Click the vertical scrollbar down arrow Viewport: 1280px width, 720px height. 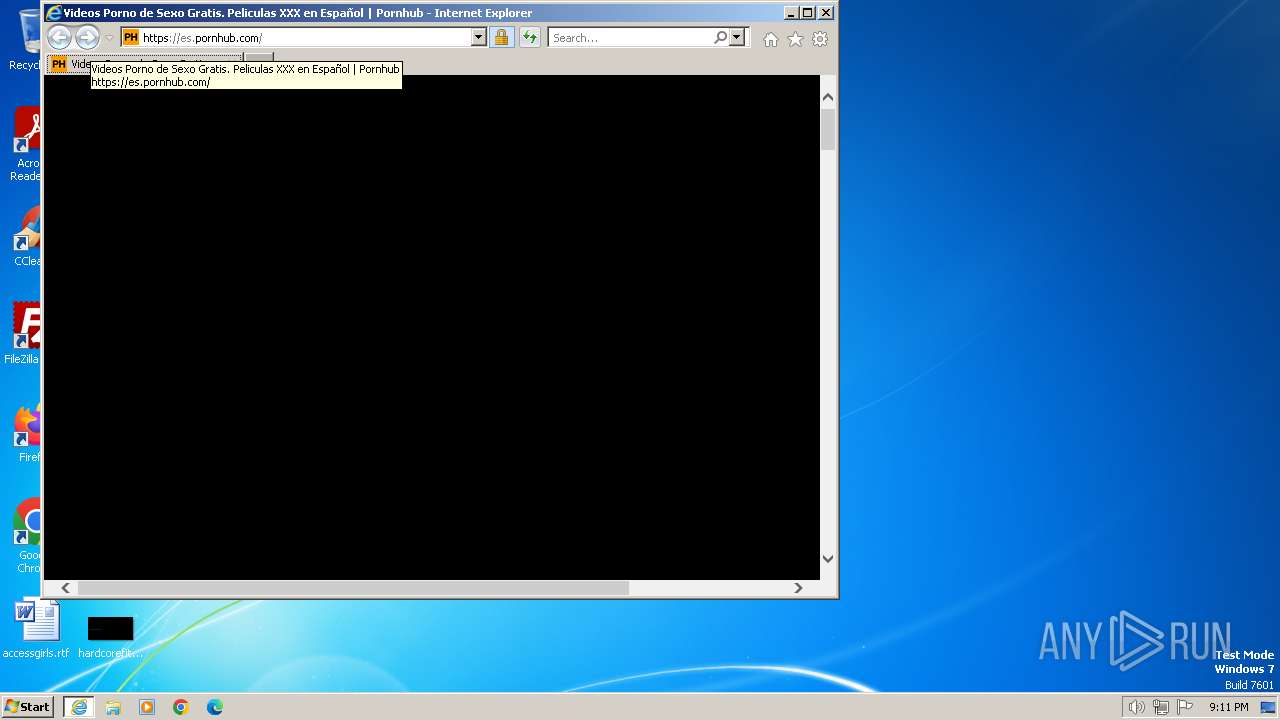pyautogui.click(x=828, y=559)
